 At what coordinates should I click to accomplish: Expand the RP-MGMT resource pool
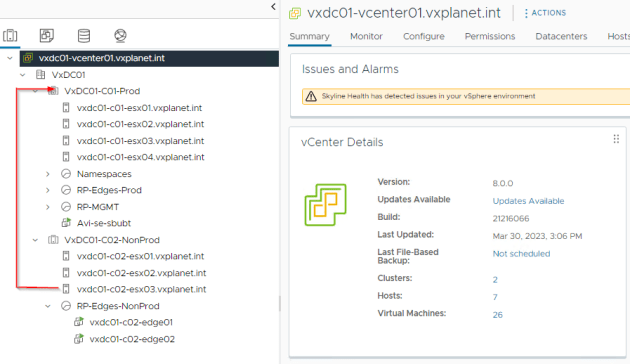click(x=48, y=207)
